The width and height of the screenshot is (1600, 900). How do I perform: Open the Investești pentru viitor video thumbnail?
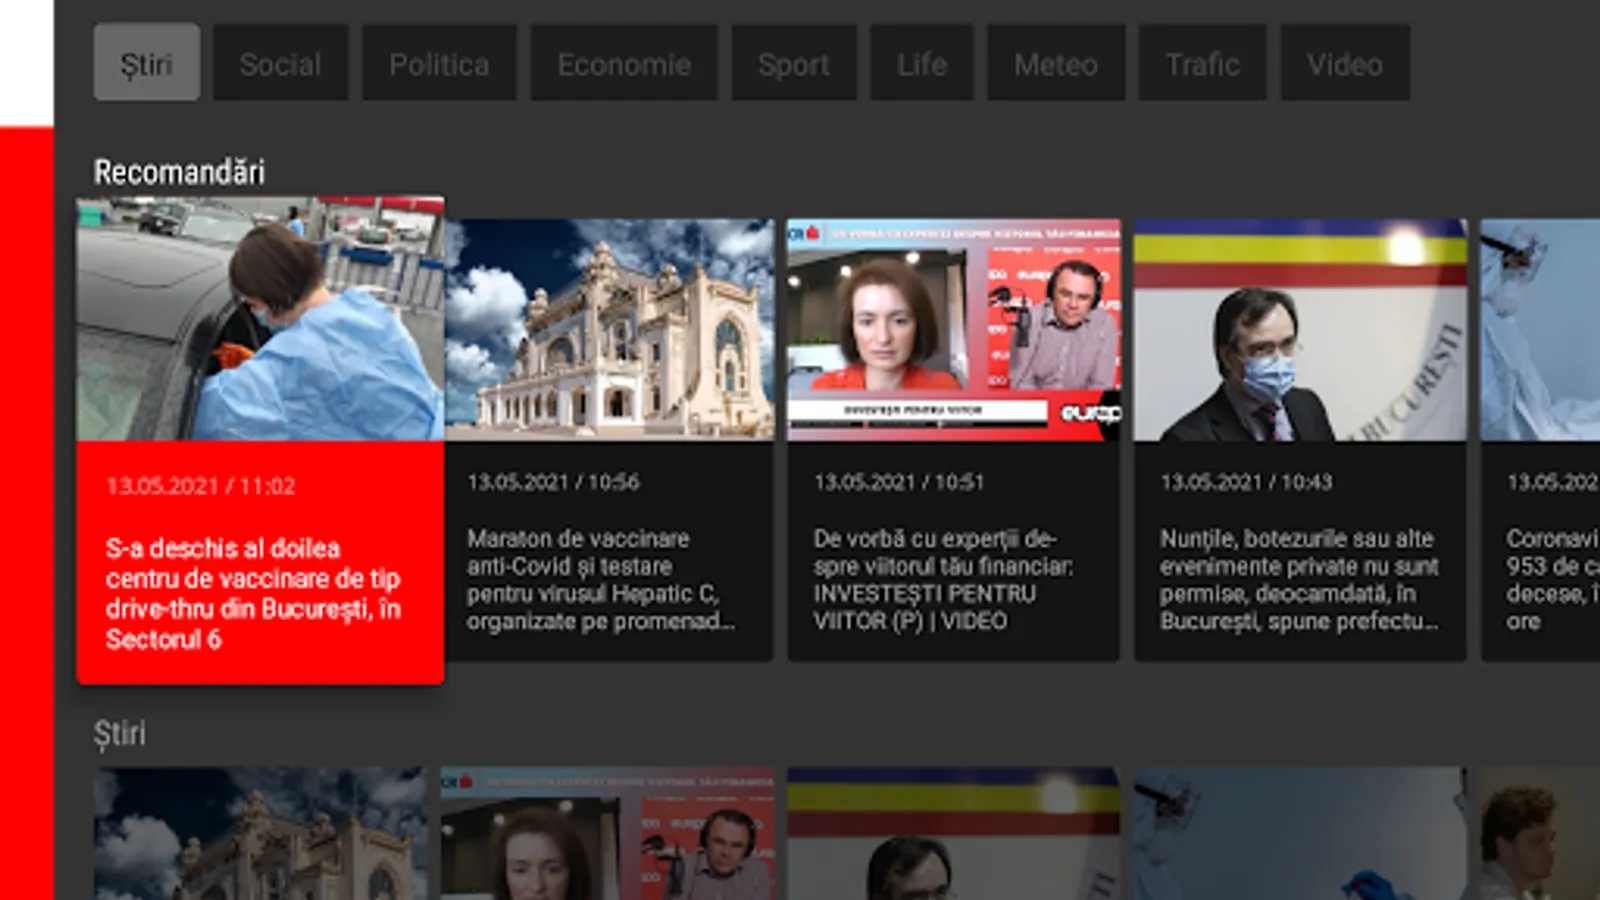coord(954,330)
